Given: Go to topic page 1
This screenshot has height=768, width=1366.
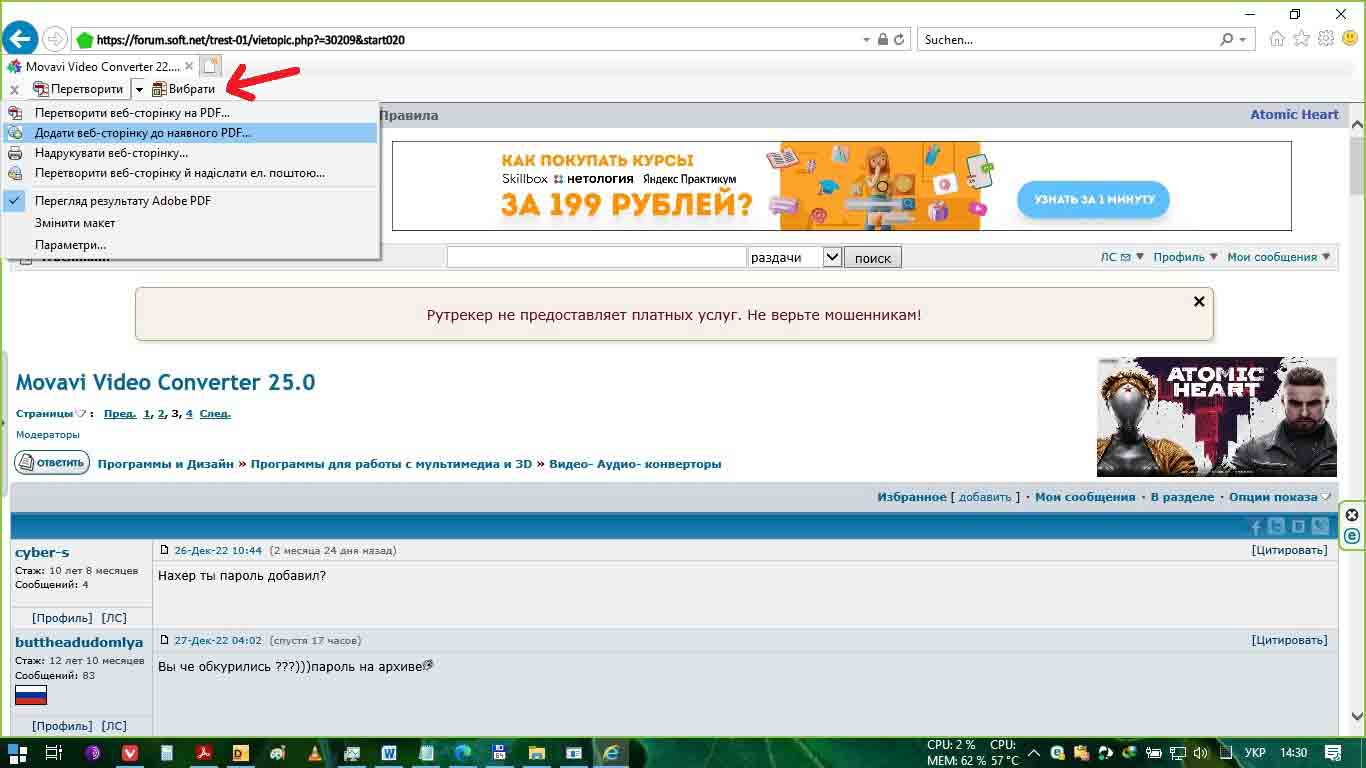Looking at the screenshot, I should click(x=146, y=414).
